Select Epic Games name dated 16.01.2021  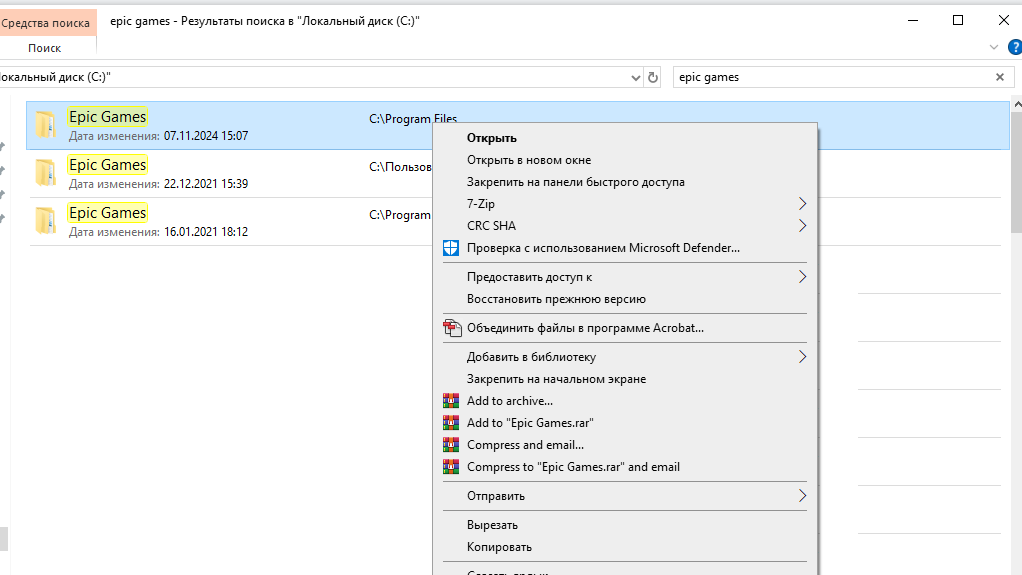coord(108,213)
